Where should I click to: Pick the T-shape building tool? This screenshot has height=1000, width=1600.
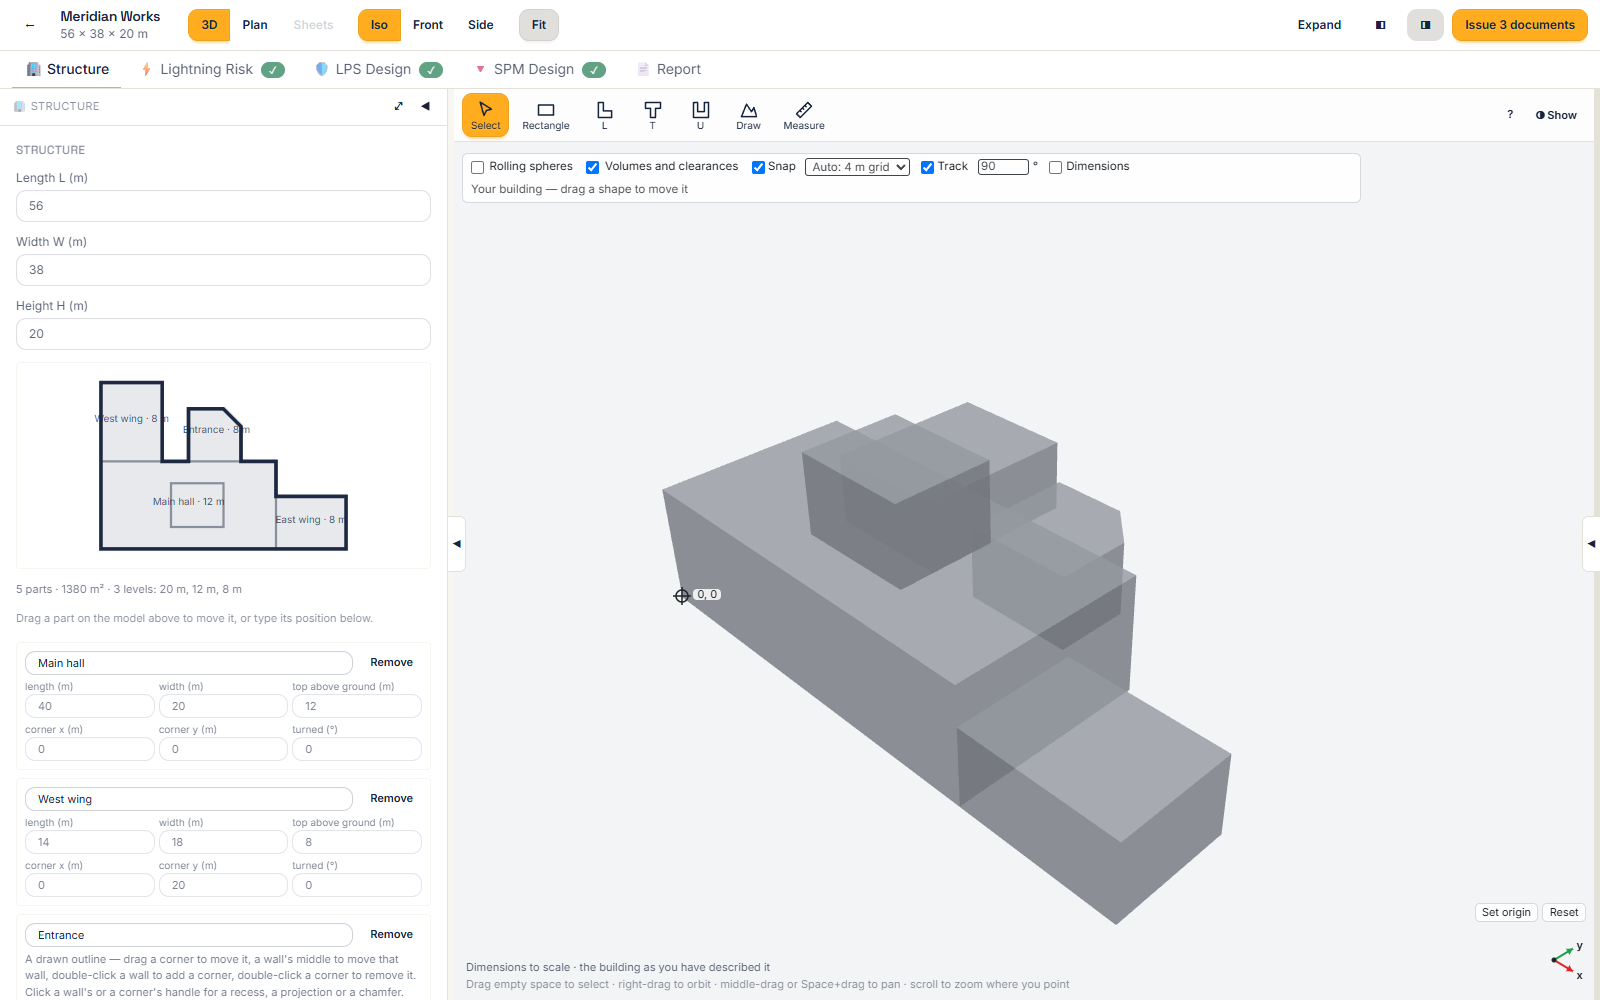click(x=652, y=115)
